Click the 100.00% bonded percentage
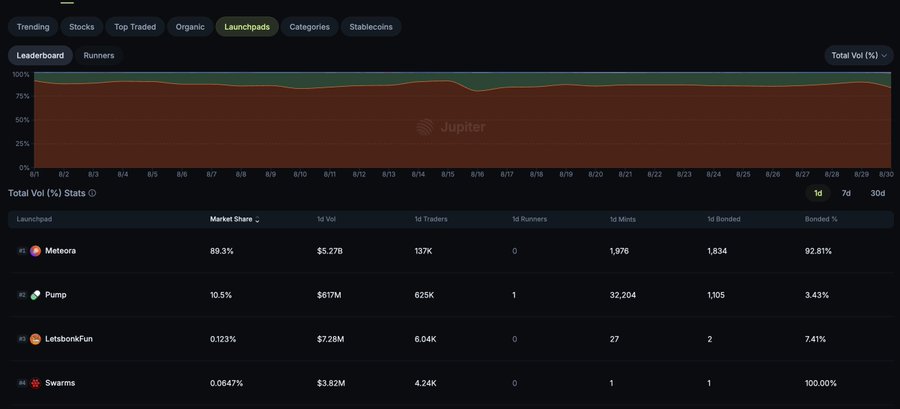This screenshot has width=900, height=409. click(x=820, y=383)
